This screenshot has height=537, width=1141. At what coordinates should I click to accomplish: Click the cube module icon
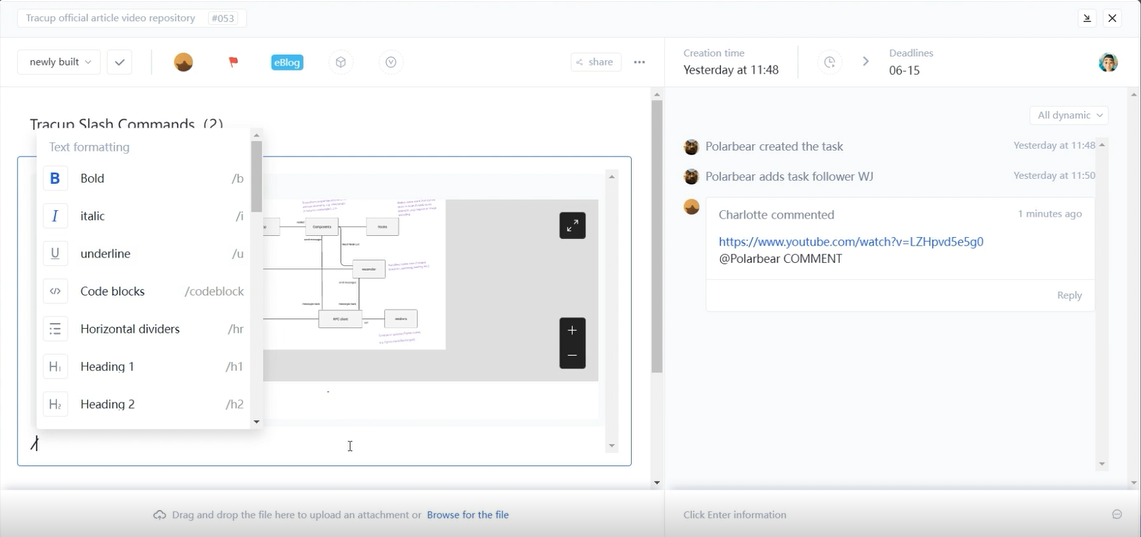tap(341, 62)
